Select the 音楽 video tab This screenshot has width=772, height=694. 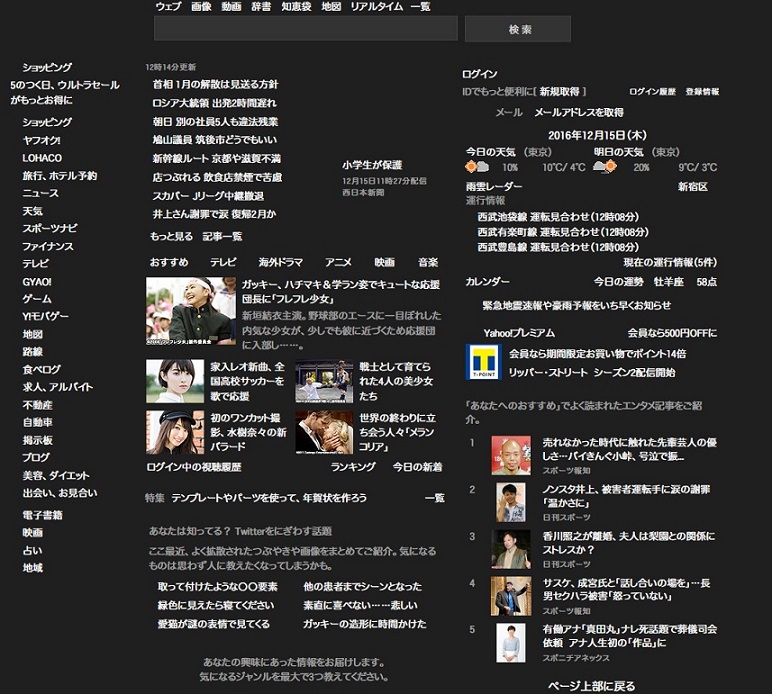(x=428, y=262)
